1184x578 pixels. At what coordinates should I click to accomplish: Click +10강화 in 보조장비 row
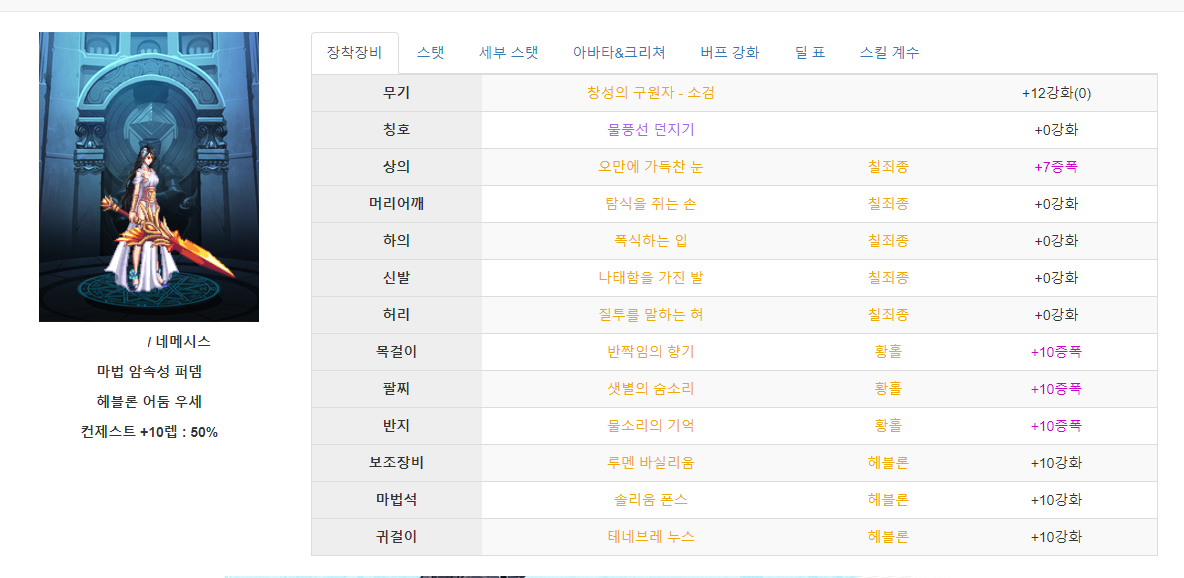coord(1056,463)
